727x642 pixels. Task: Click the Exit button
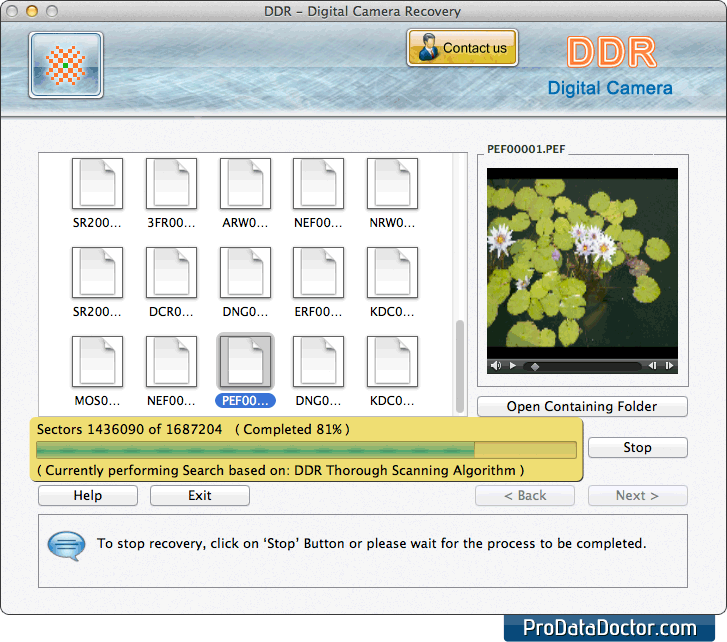200,496
